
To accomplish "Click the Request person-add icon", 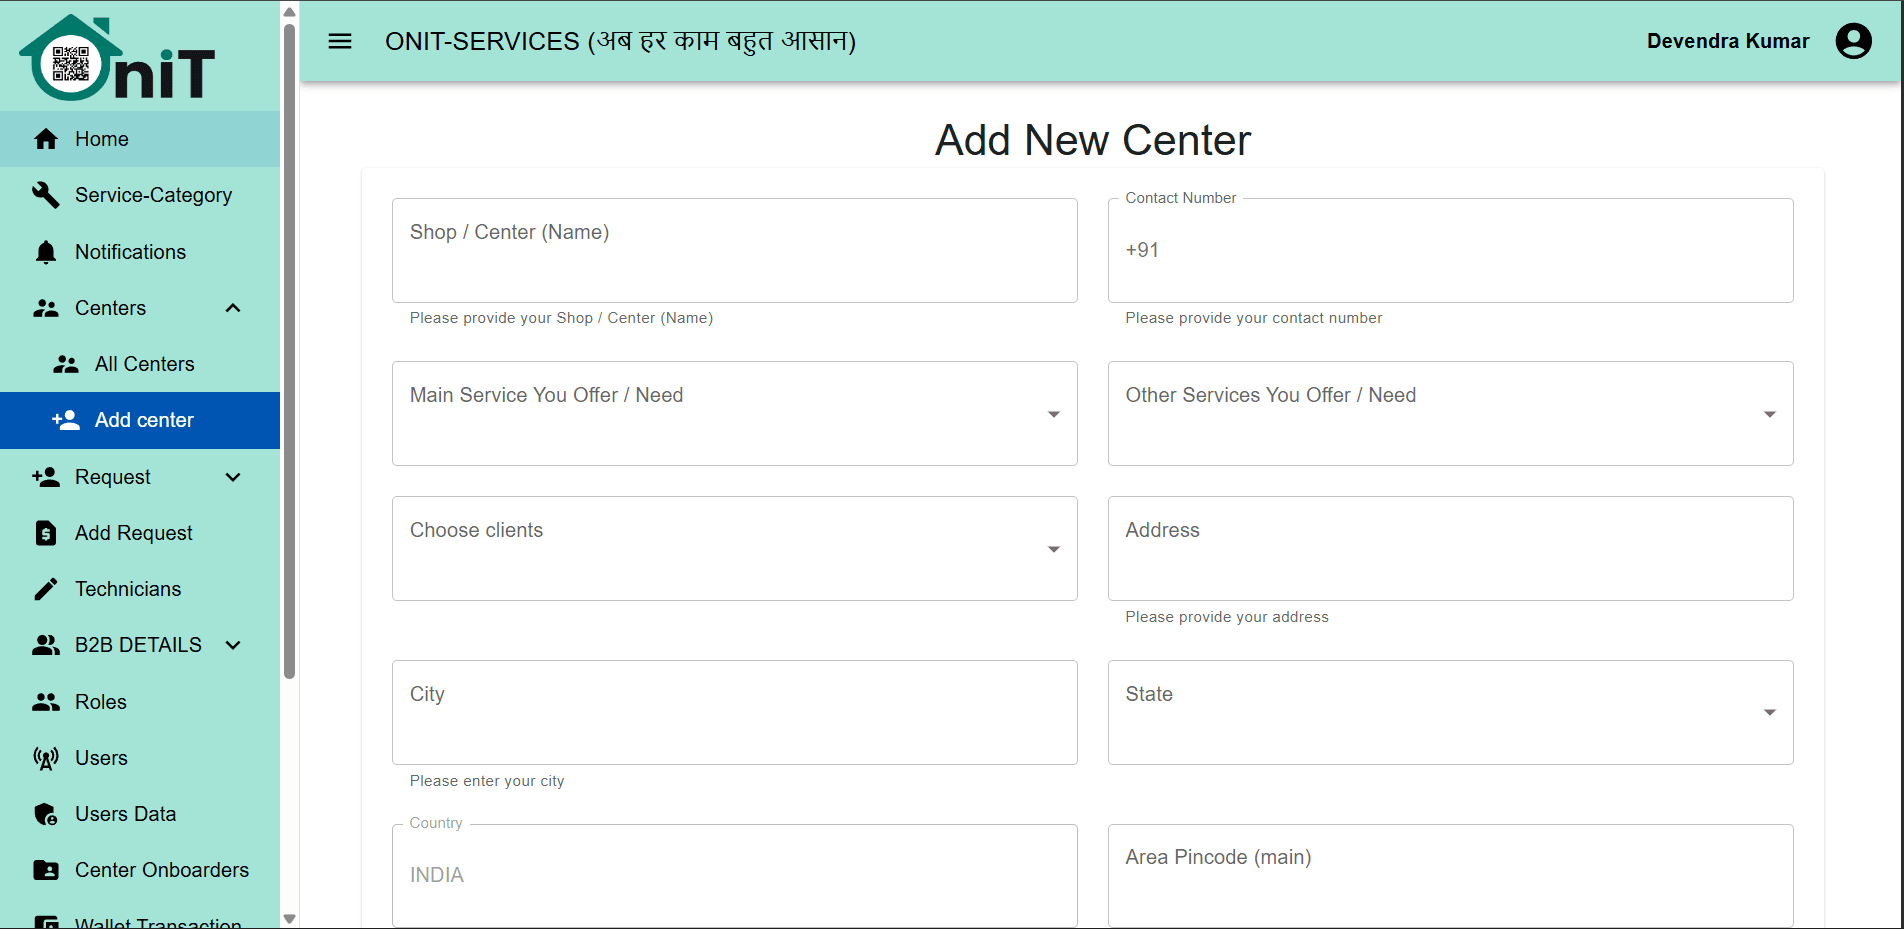I will (46, 477).
